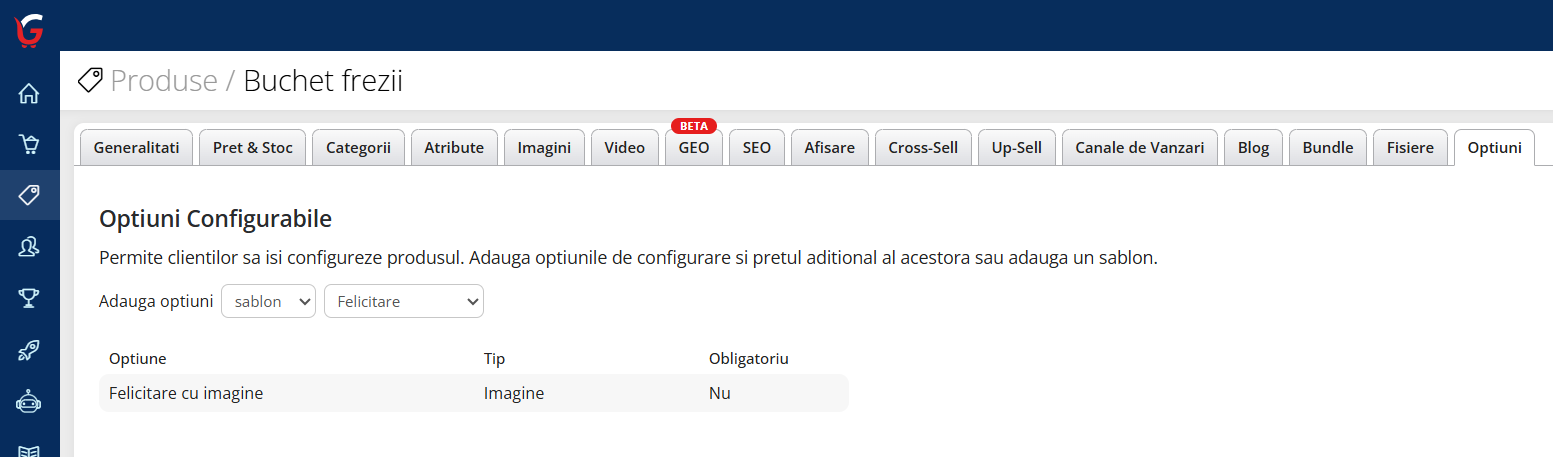1553x457 pixels.
Task: Click the Gomag logo icon
Action: 29,29
